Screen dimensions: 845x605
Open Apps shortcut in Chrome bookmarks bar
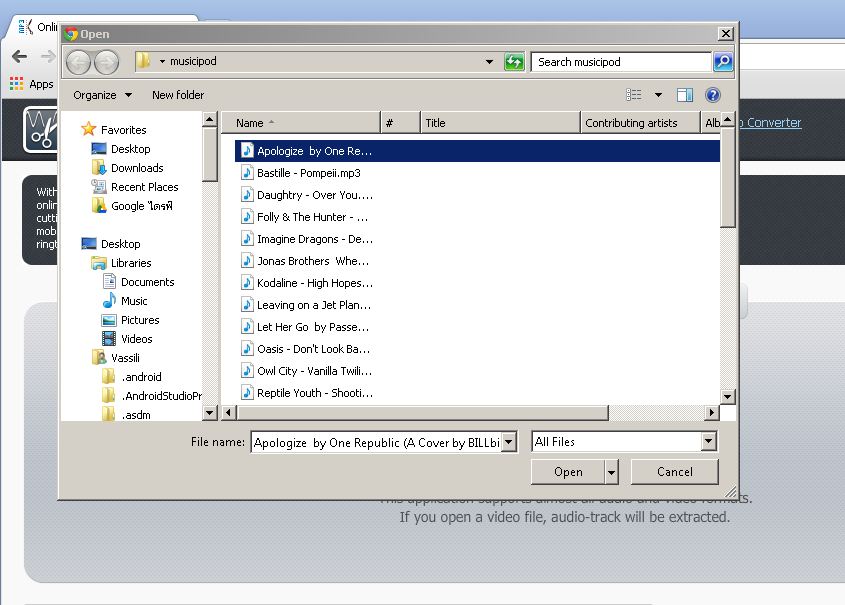pos(31,84)
